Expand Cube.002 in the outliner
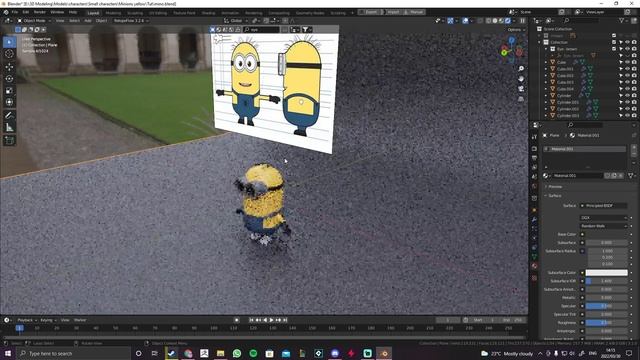The height and width of the screenshot is (360, 640). 545,76
